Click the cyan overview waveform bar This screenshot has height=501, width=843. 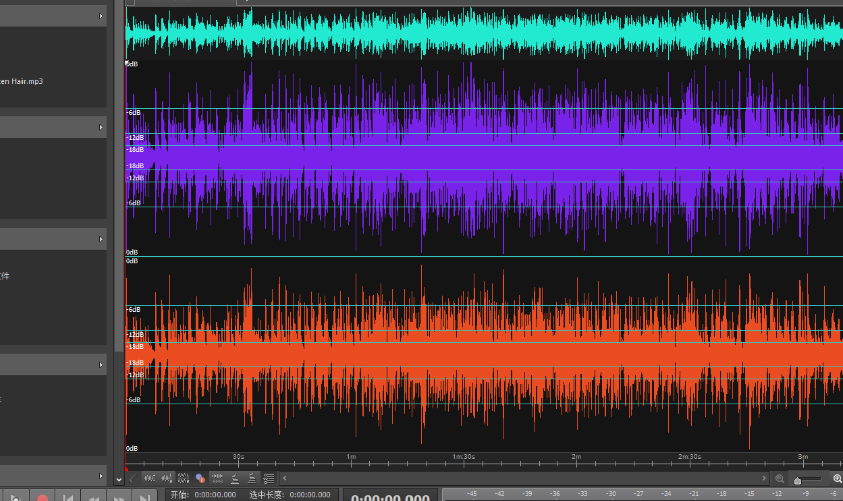tap(484, 32)
